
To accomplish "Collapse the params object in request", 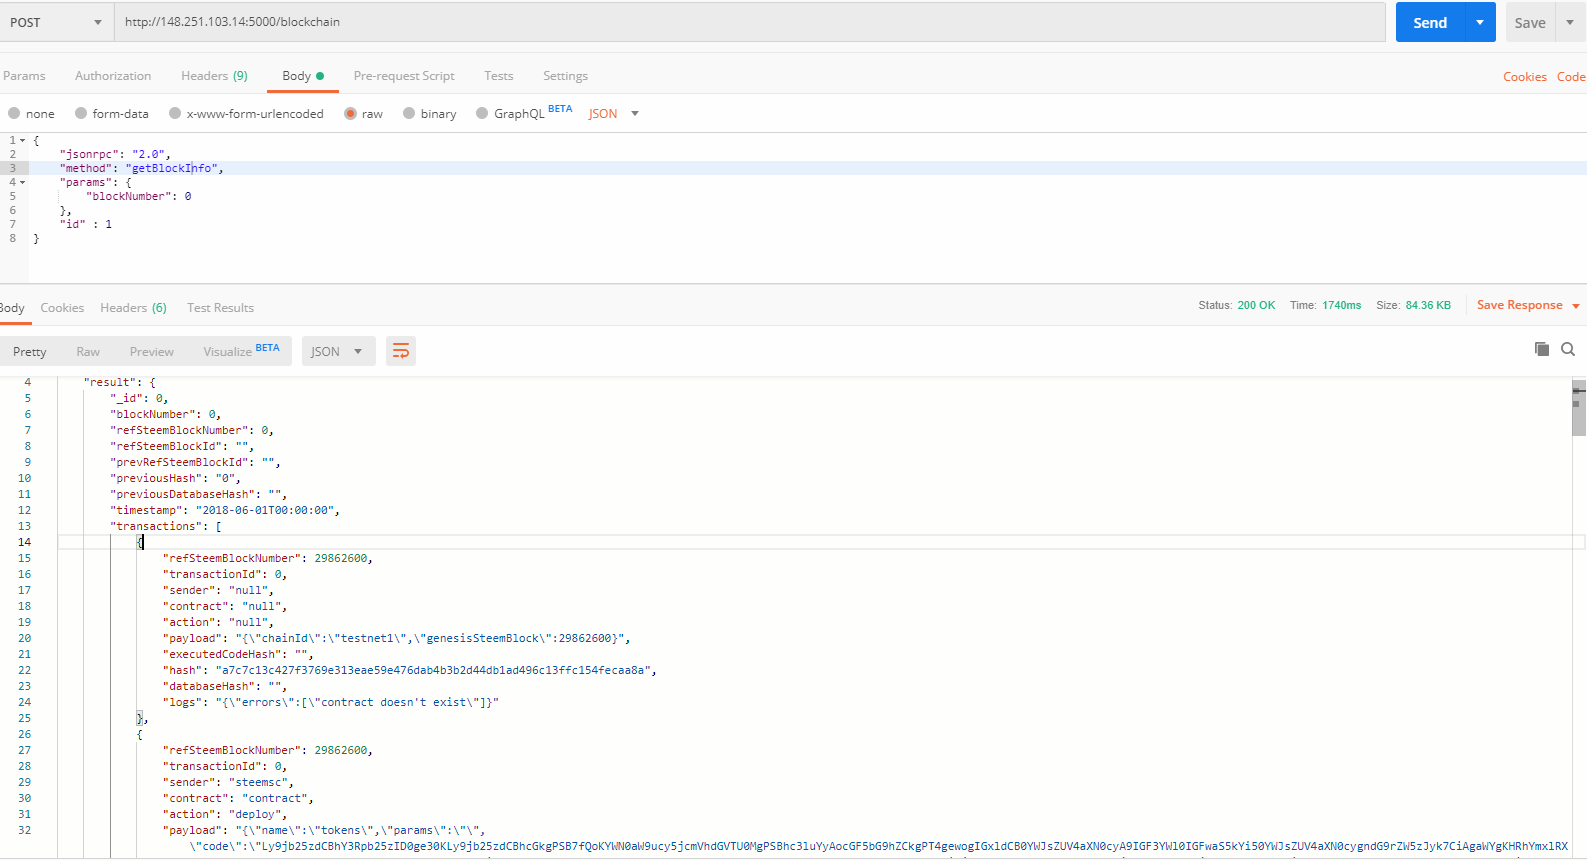I will [x=23, y=182].
